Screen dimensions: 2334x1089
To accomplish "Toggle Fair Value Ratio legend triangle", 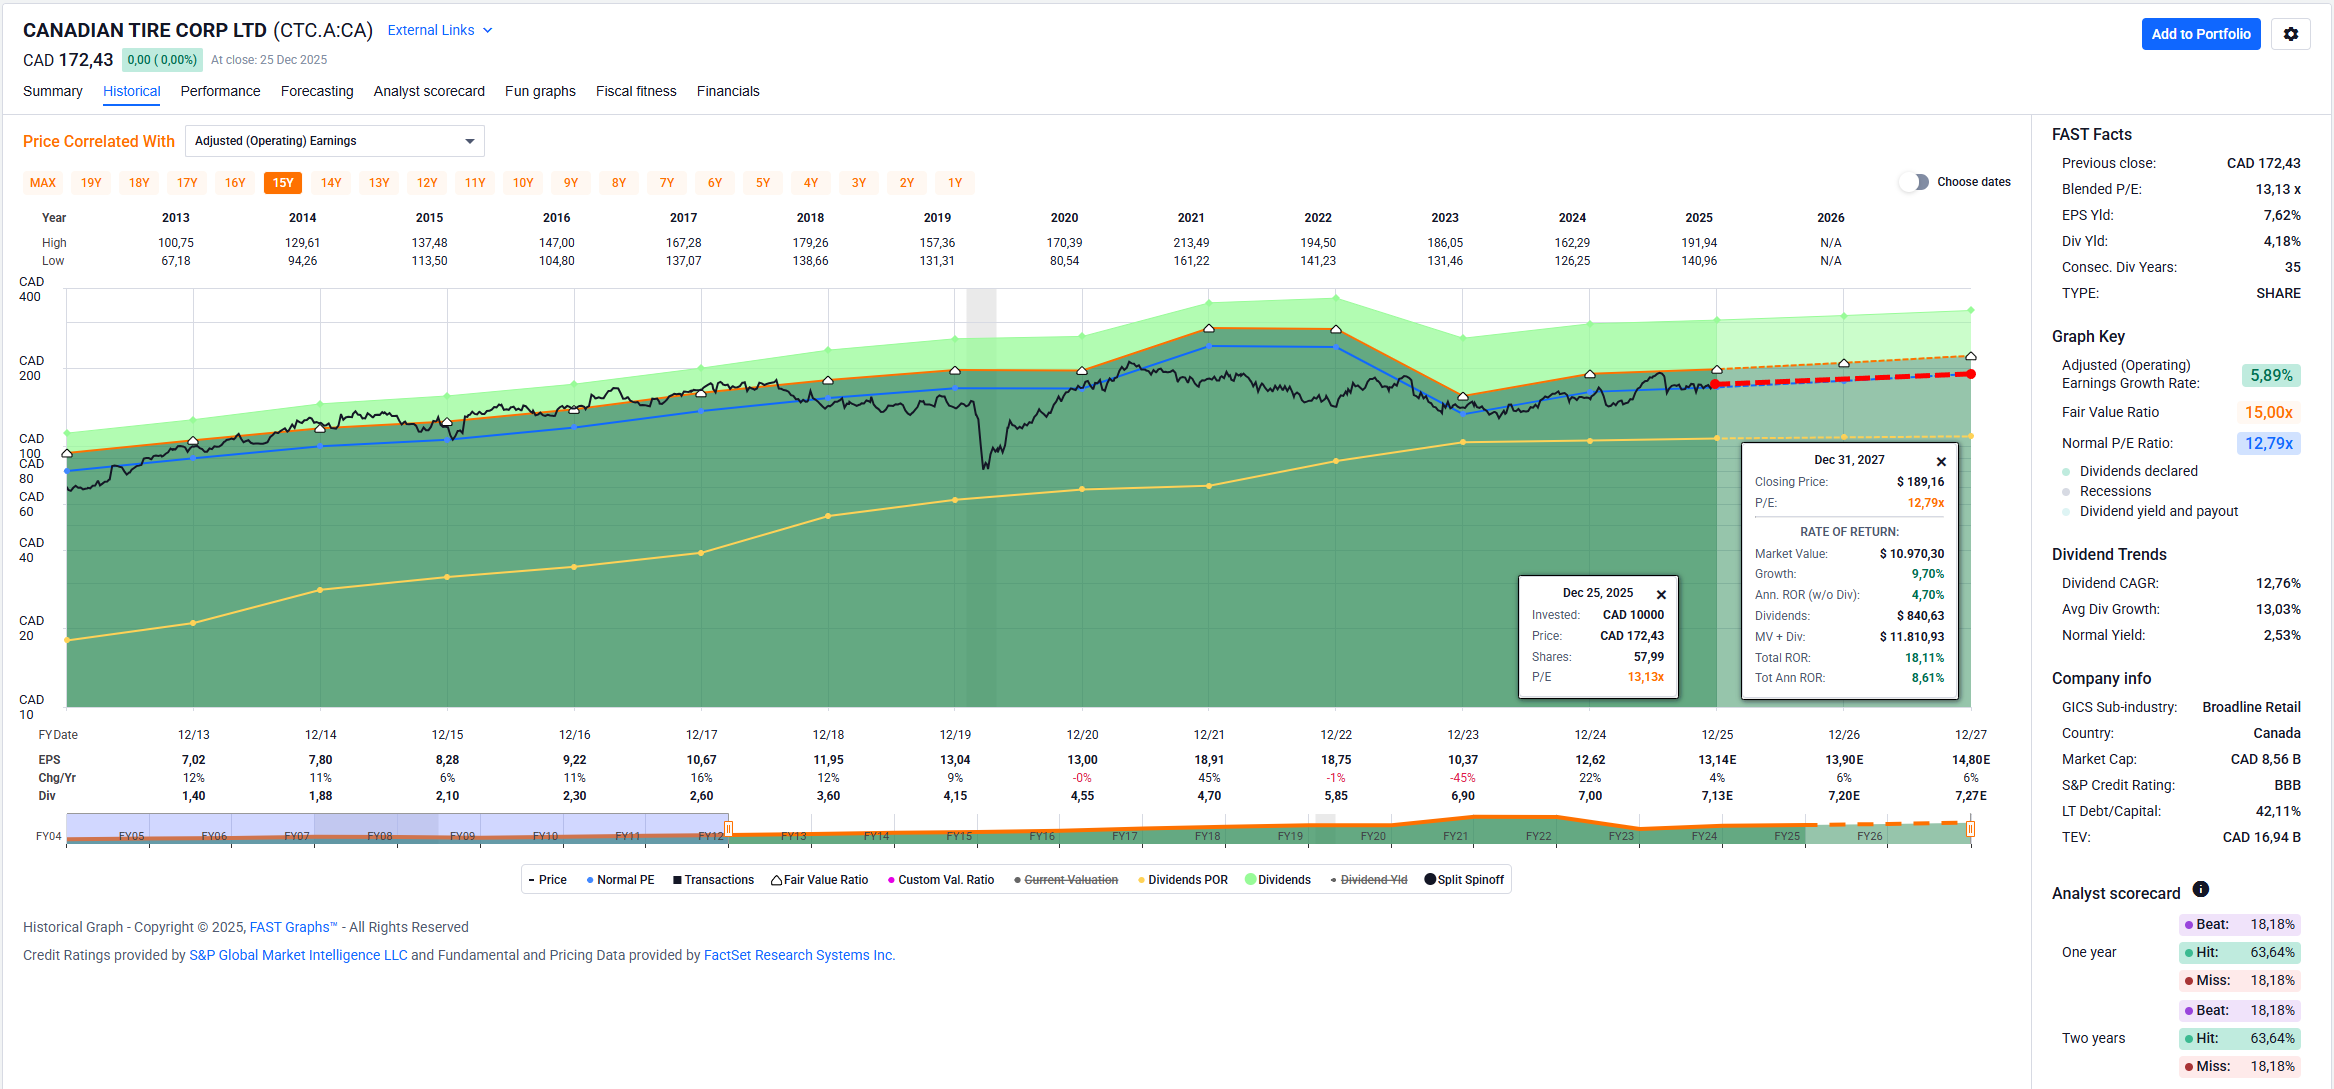I will pyautogui.click(x=777, y=880).
